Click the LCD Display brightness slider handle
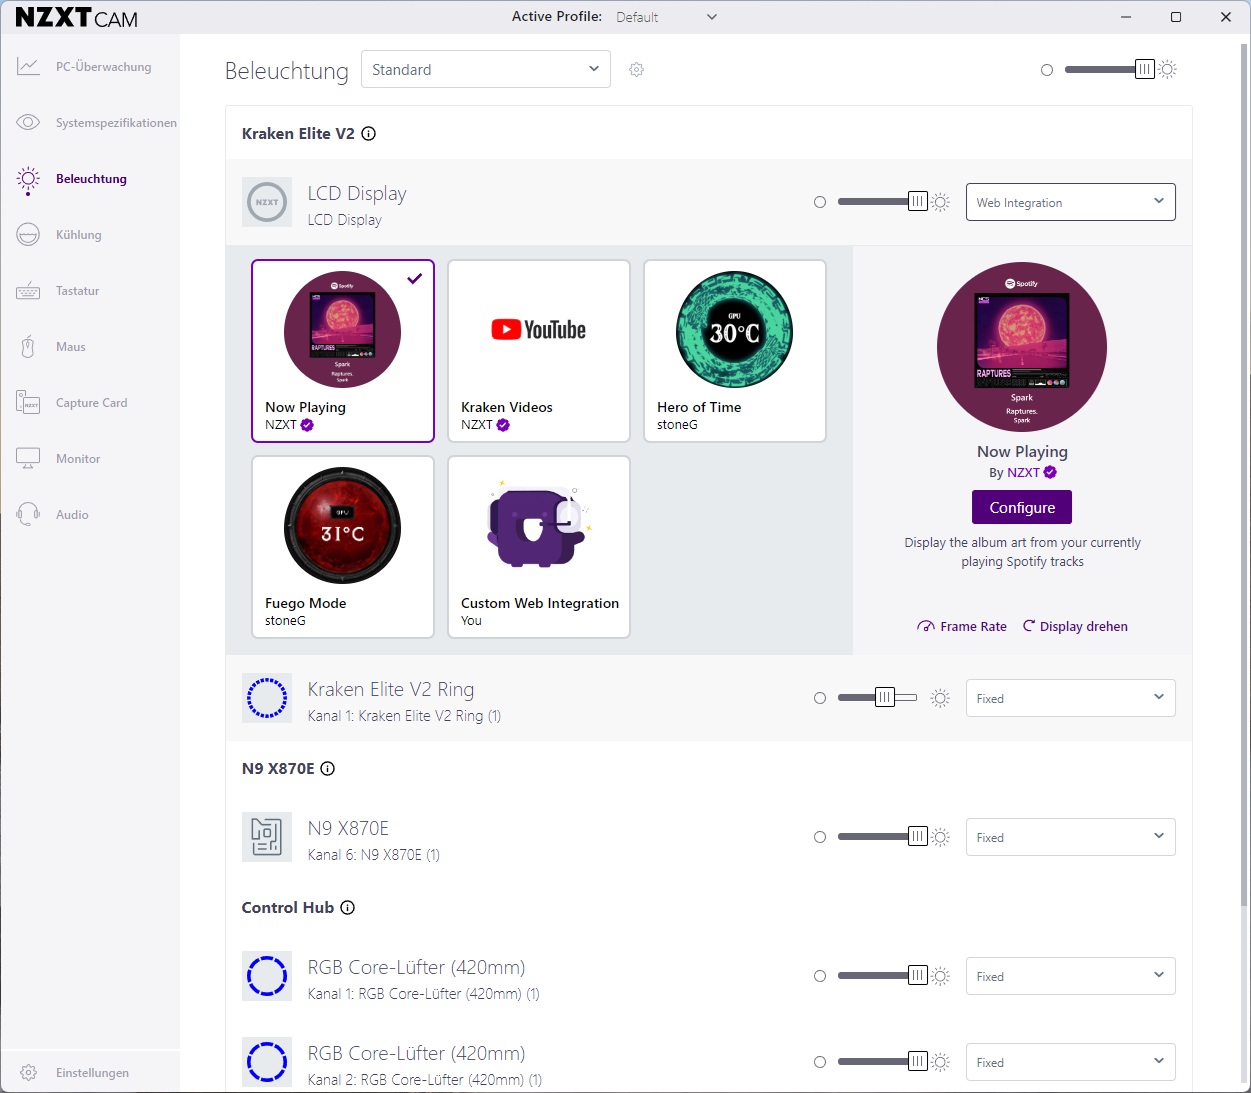Viewport: 1251px width, 1093px height. 917,202
